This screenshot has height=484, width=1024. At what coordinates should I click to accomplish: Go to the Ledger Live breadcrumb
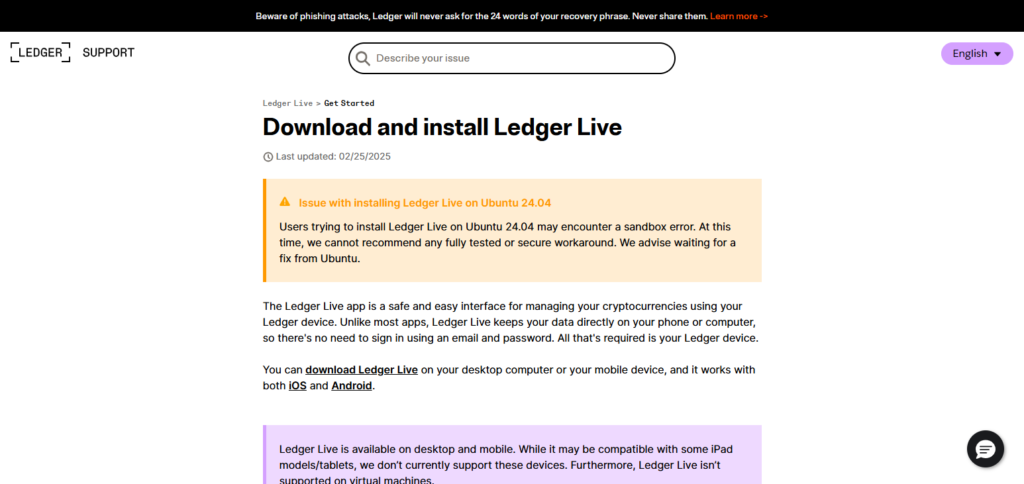coord(287,103)
